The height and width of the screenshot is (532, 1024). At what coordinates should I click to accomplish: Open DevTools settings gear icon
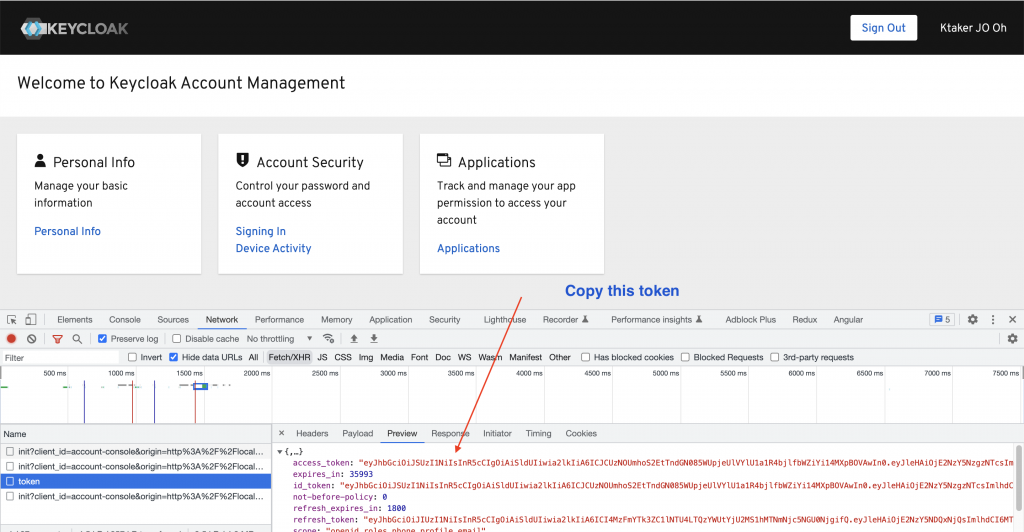pos(972,320)
